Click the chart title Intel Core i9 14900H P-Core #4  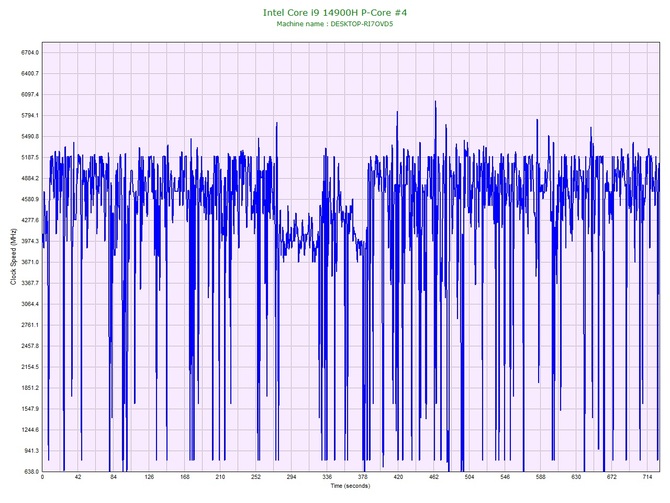[x=335, y=12]
